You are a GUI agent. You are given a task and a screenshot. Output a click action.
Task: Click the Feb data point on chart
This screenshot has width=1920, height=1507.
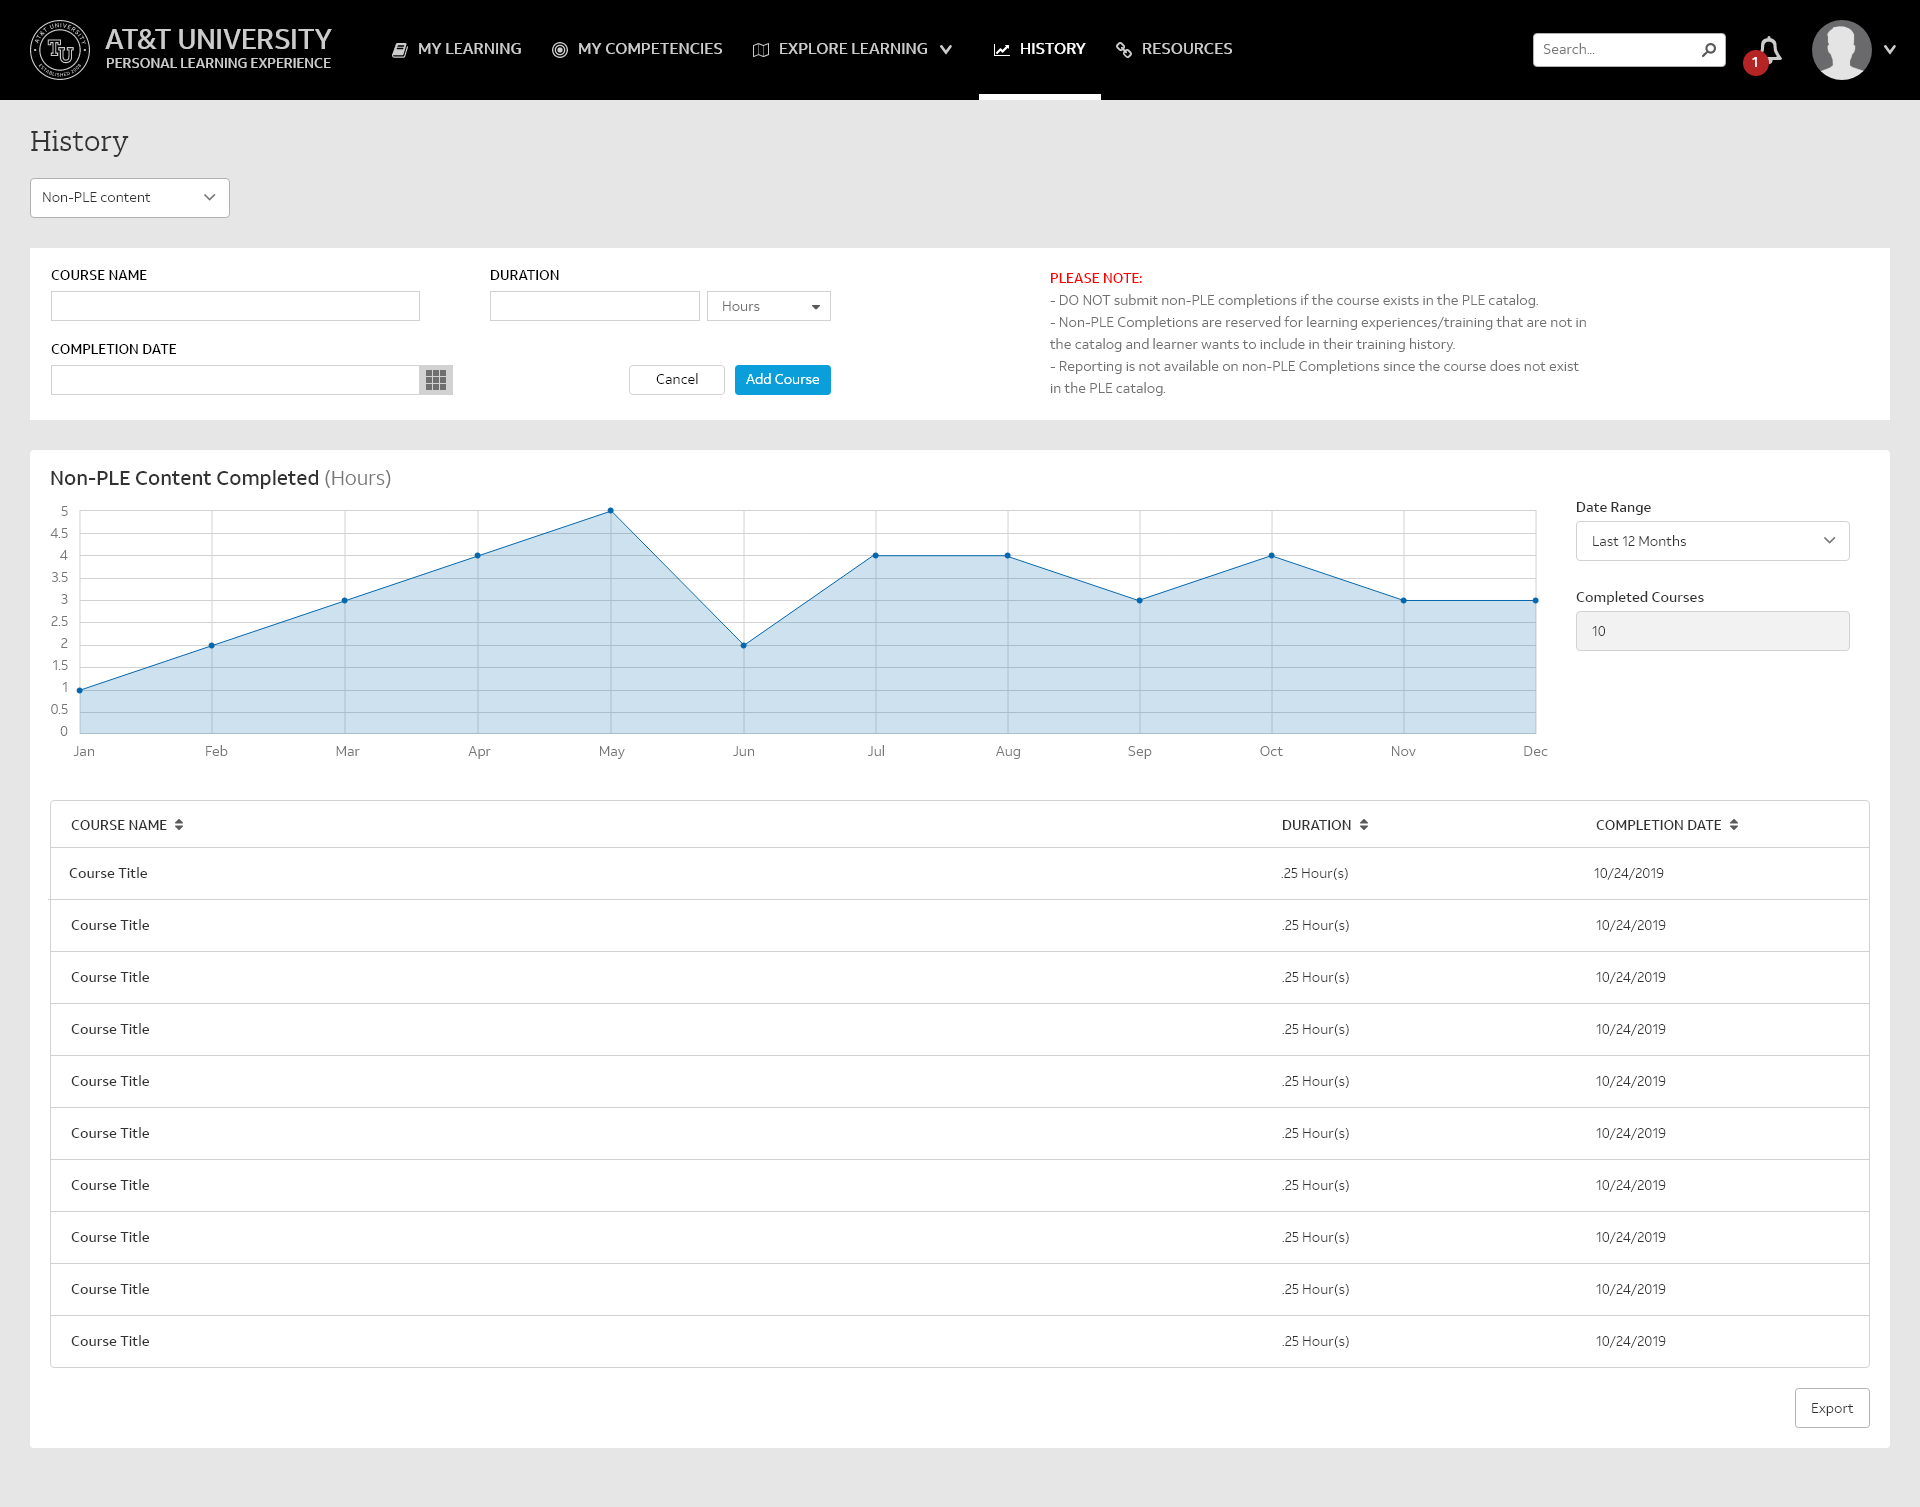point(212,646)
